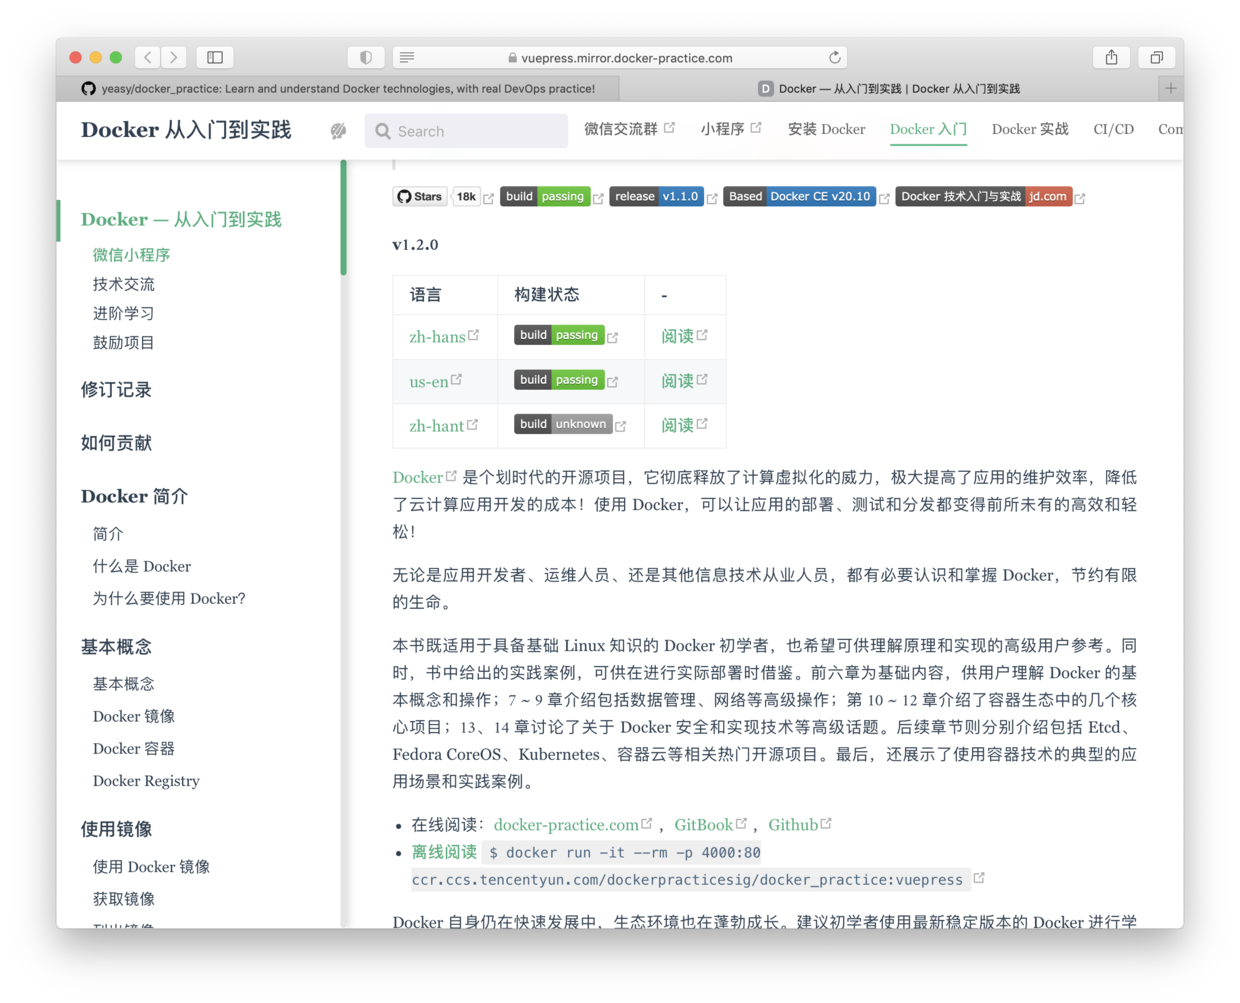Toggle dark mode icon beside site title
This screenshot has height=1003, width=1240.
pyautogui.click(x=339, y=131)
